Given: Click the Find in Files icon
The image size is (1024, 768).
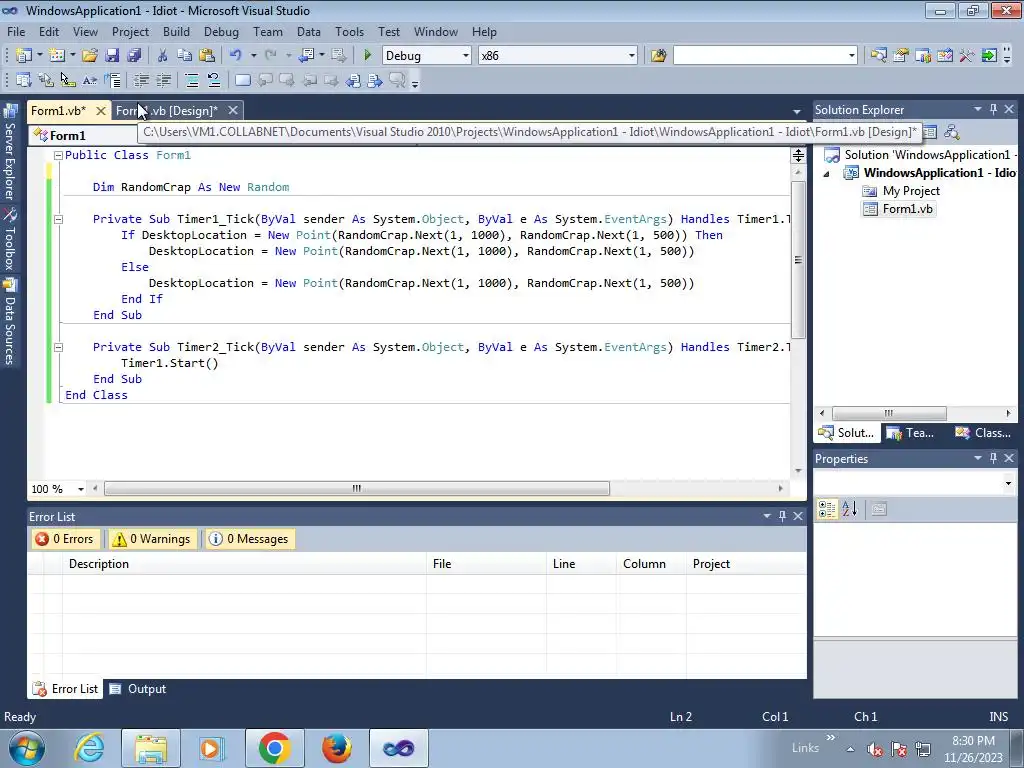Looking at the screenshot, I should [658, 56].
